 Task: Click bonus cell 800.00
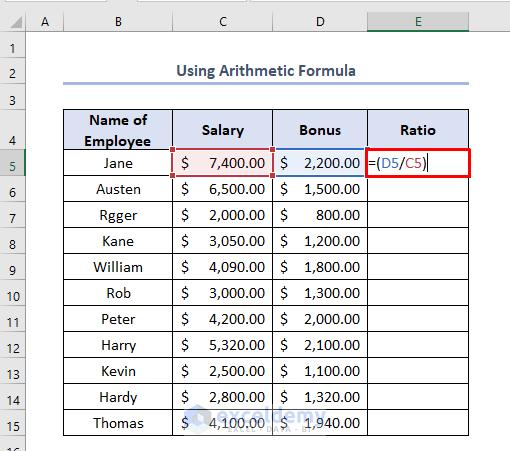point(320,215)
